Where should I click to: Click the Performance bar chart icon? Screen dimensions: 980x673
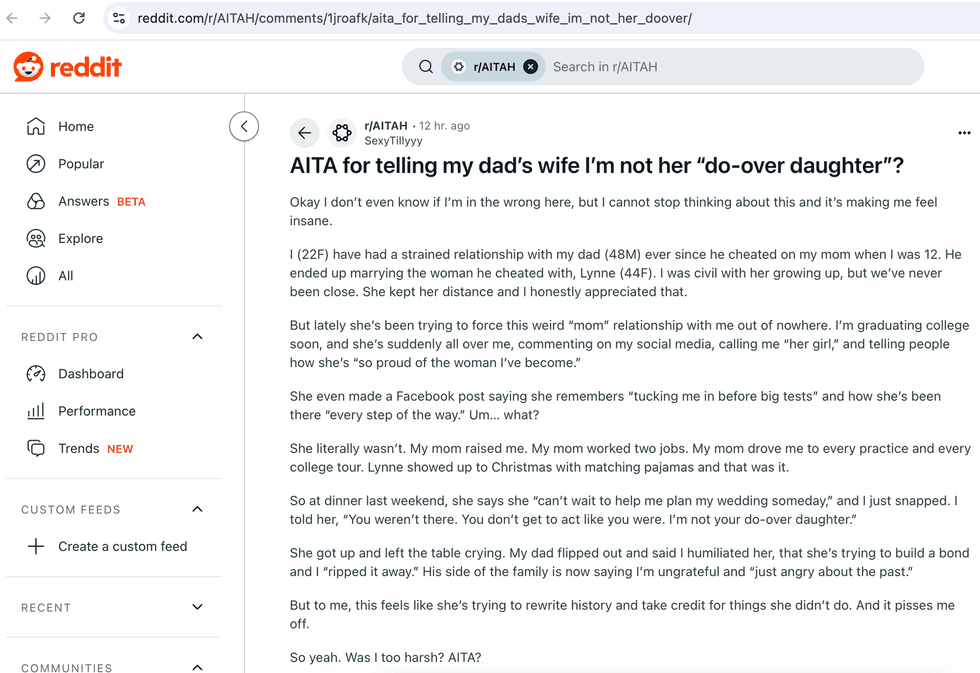pos(36,411)
